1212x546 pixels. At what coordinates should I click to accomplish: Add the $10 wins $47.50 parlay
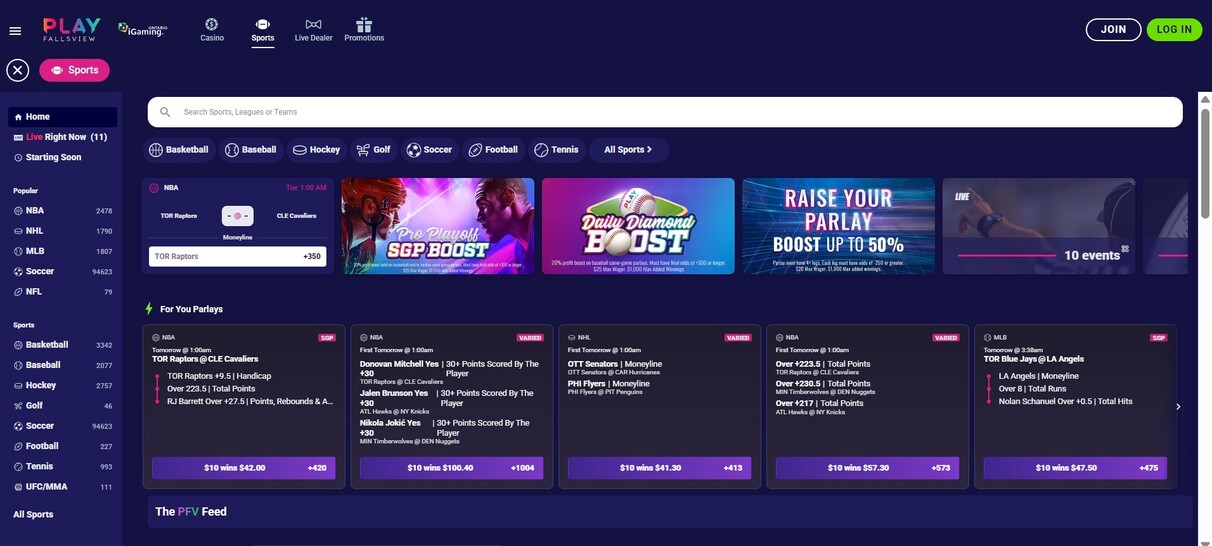point(1076,468)
